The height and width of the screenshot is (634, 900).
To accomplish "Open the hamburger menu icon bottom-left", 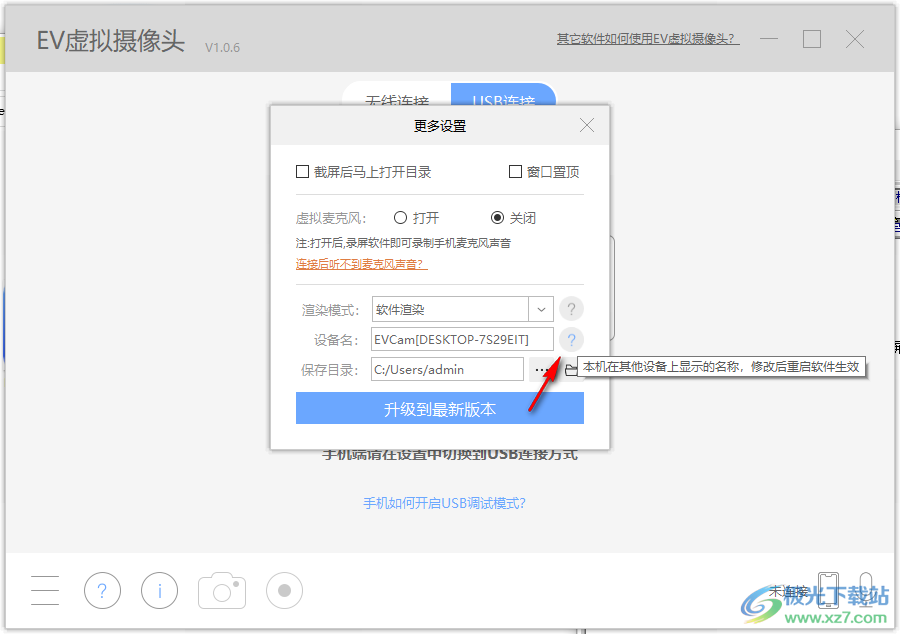I will (x=45, y=590).
